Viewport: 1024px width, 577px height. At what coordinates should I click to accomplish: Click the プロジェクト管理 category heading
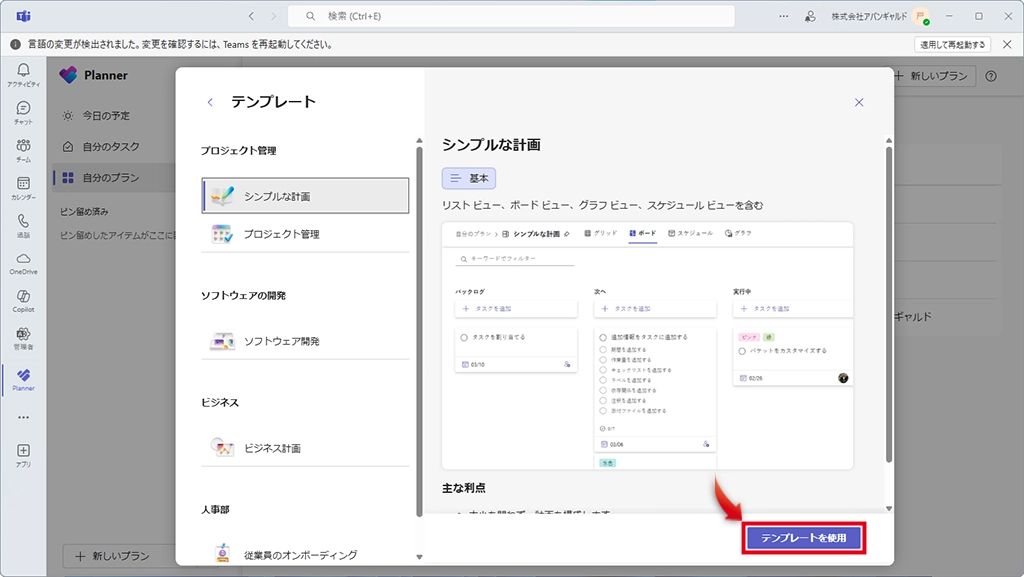(x=238, y=150)
